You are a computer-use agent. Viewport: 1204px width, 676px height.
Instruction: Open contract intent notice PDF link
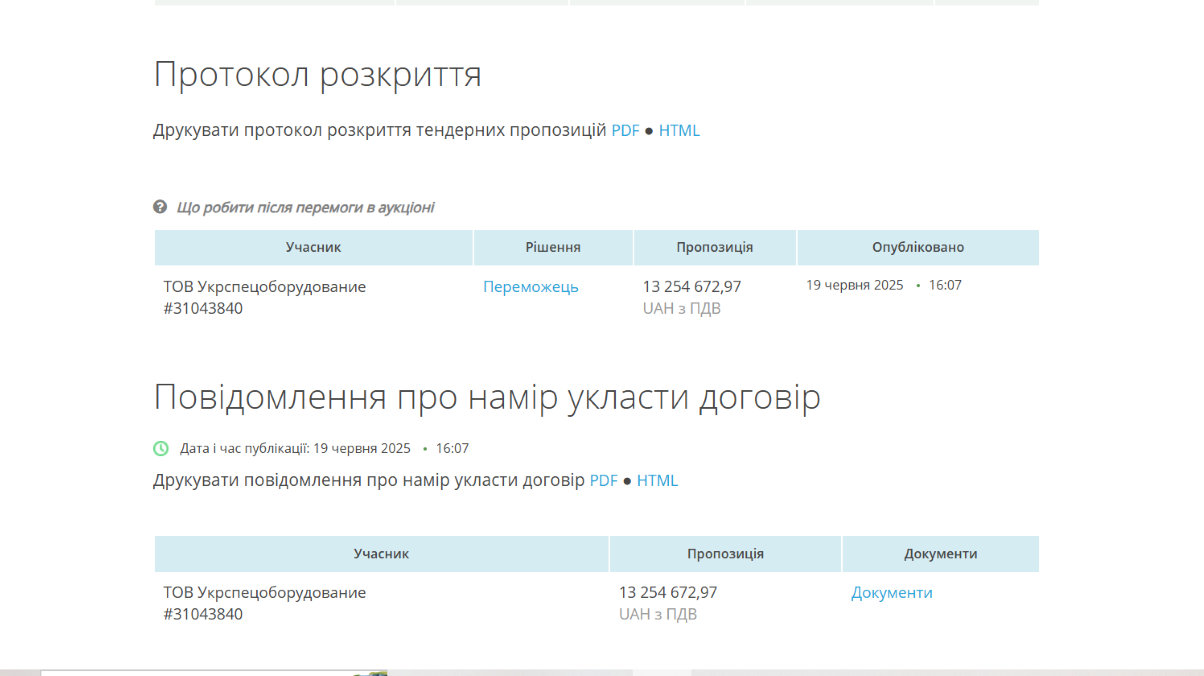tap(603, 480)
